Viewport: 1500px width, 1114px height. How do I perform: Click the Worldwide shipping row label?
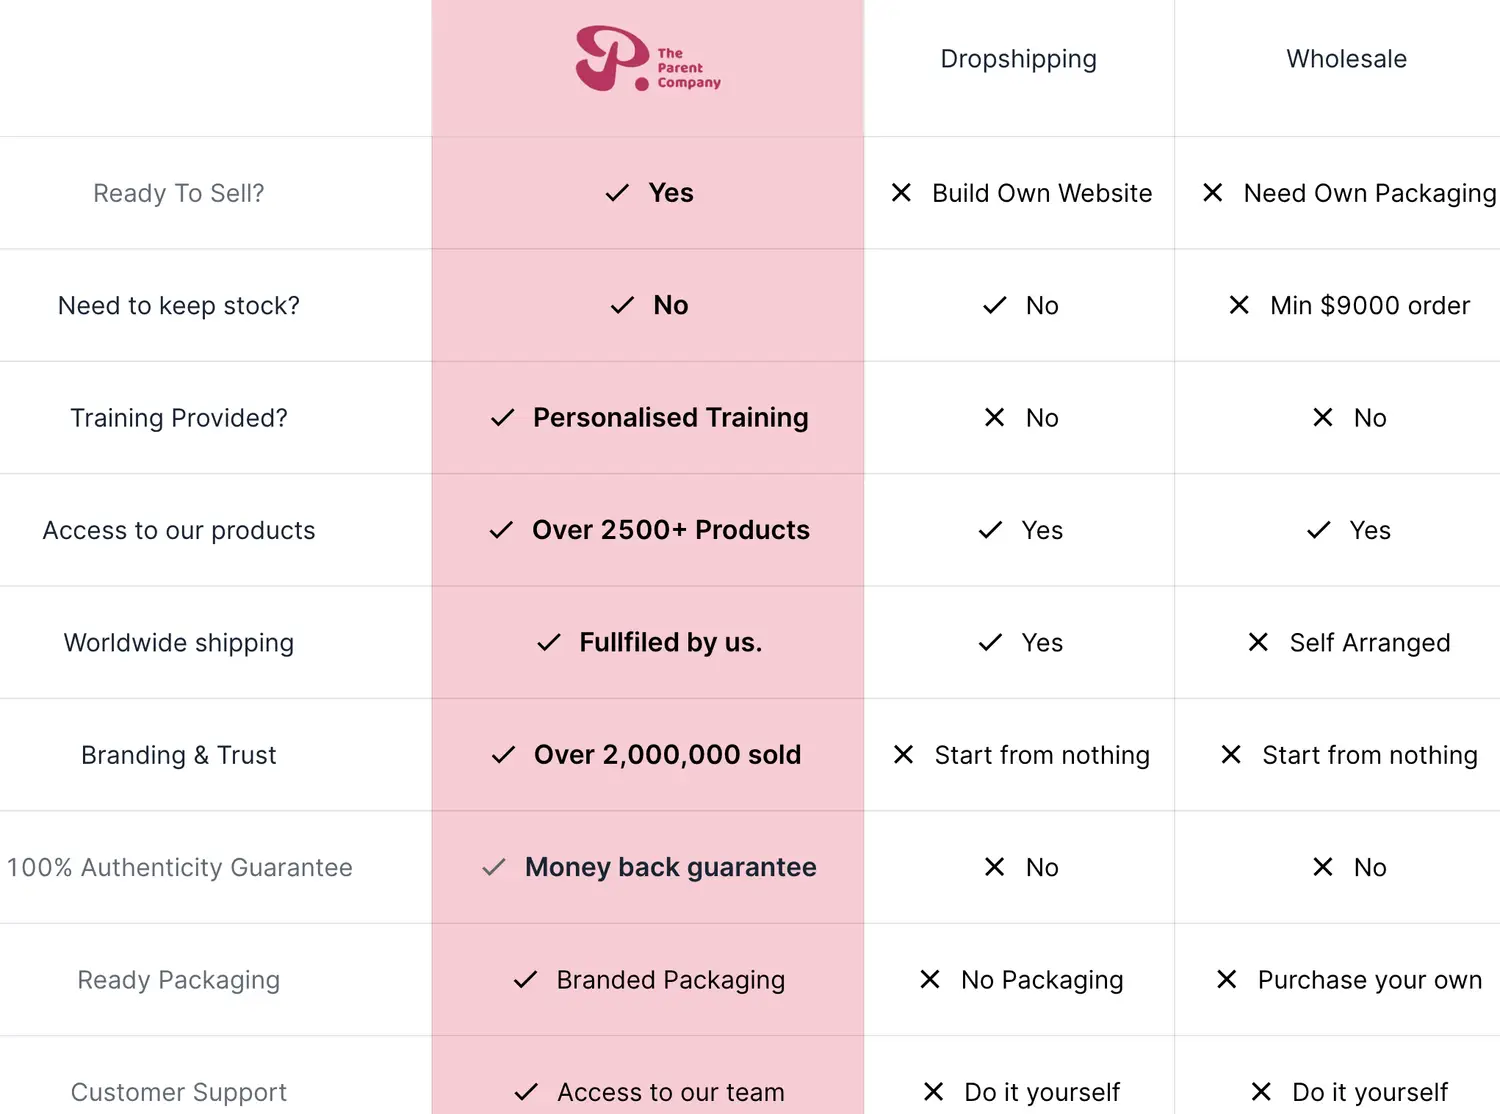(178, 643)
